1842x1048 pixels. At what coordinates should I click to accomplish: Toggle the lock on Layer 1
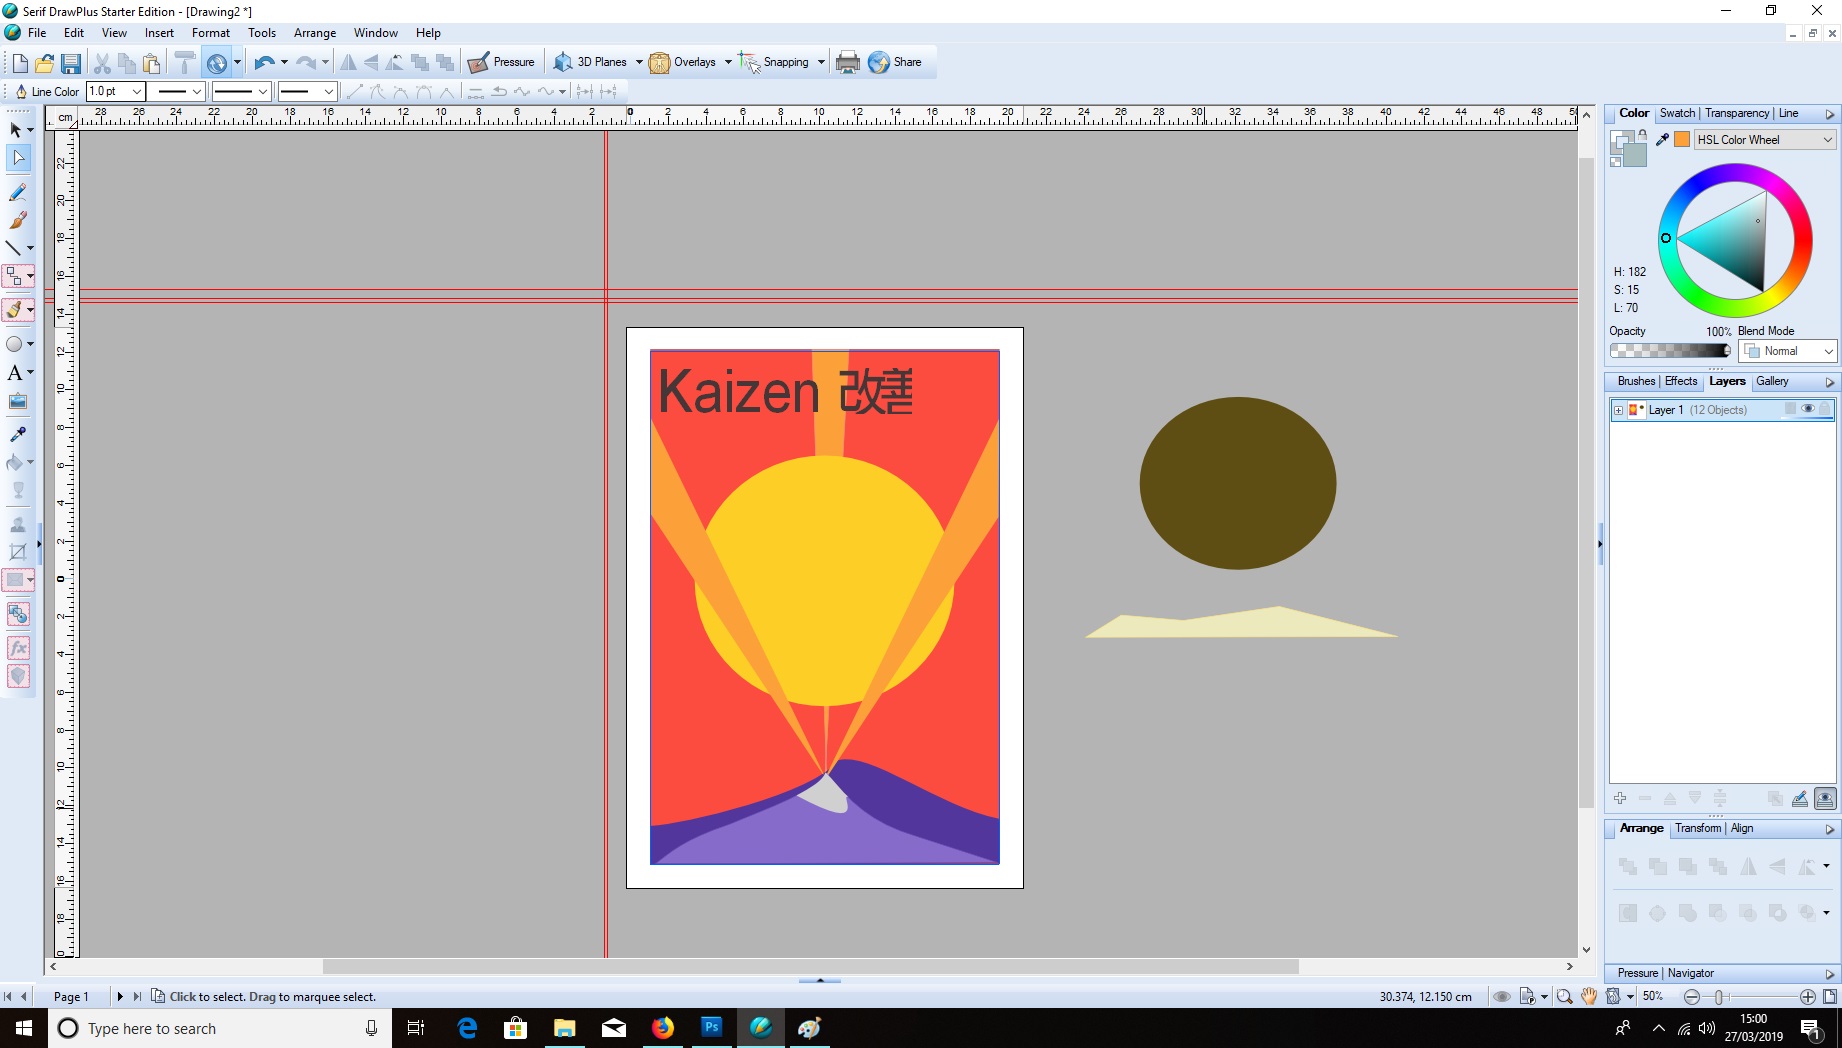click(1825, 409)
